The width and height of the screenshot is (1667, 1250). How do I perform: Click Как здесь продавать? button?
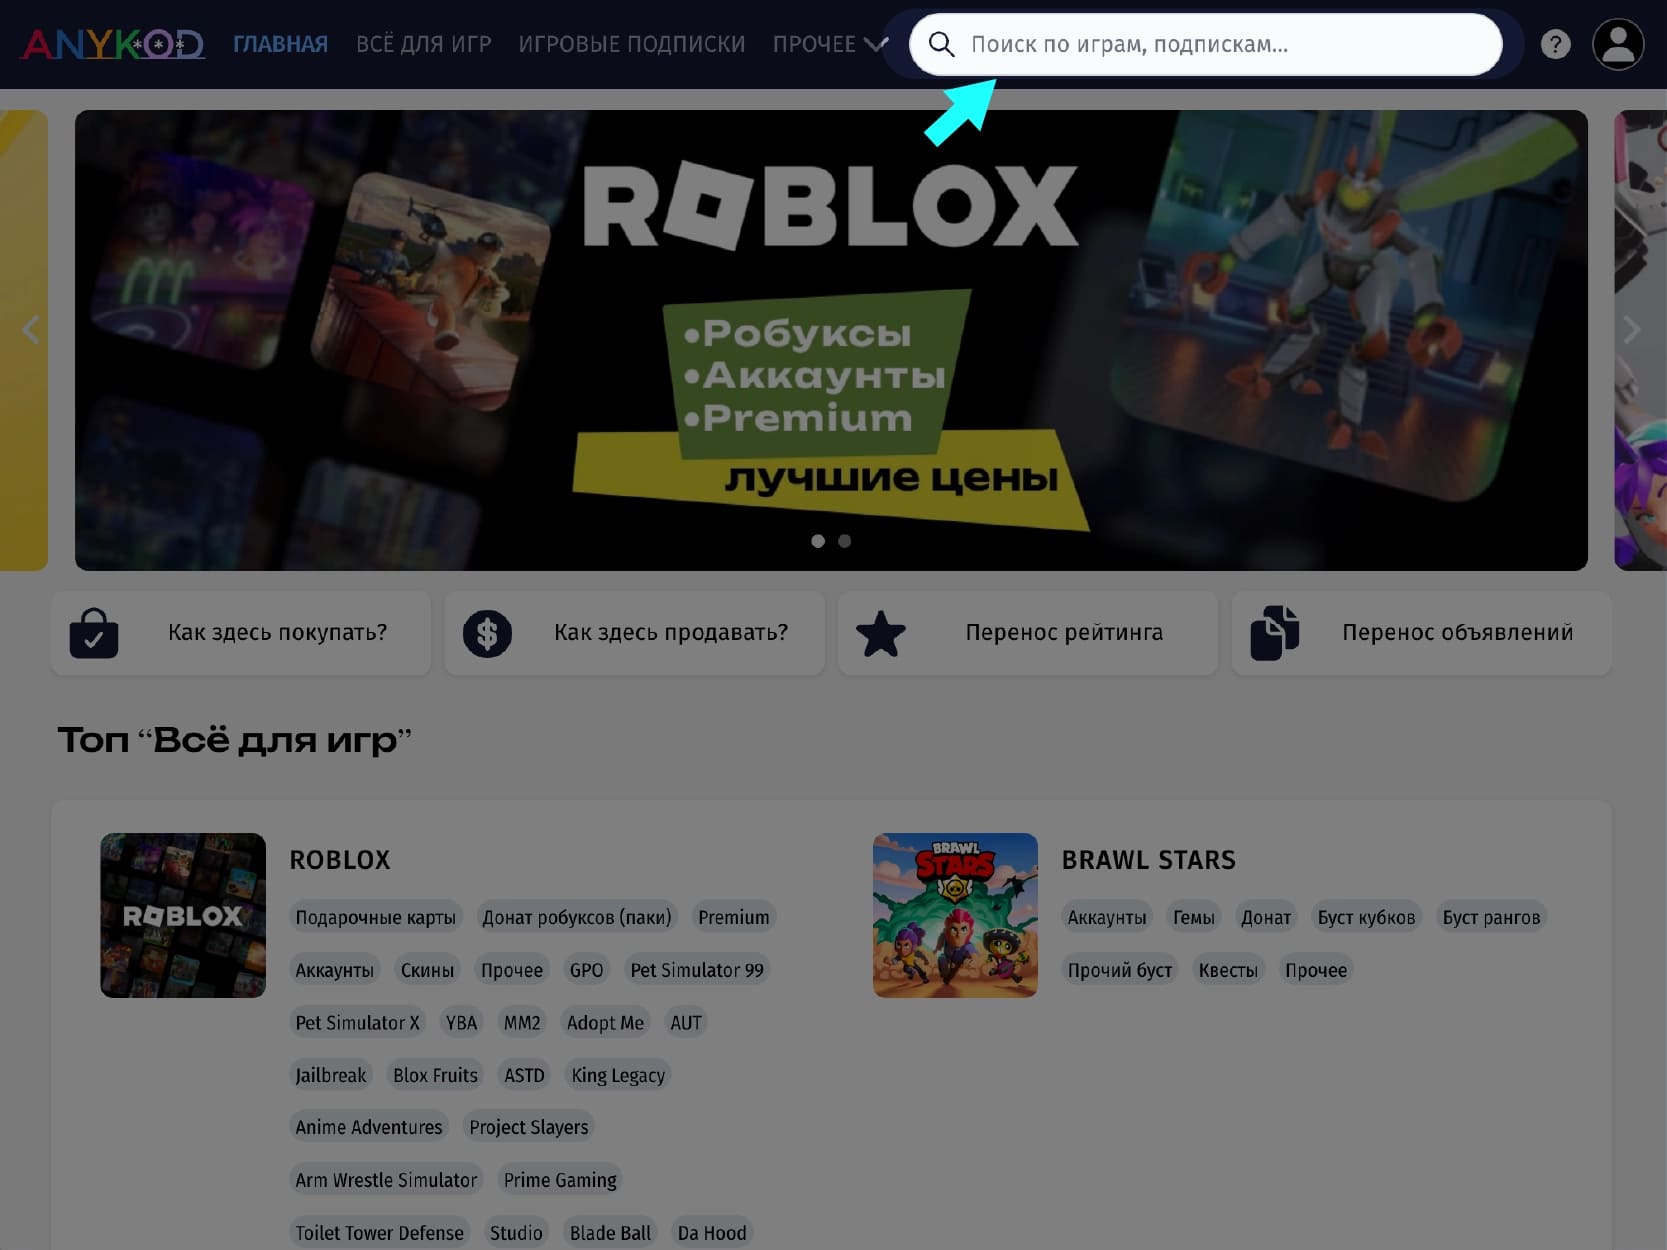(x=634, y=633)
